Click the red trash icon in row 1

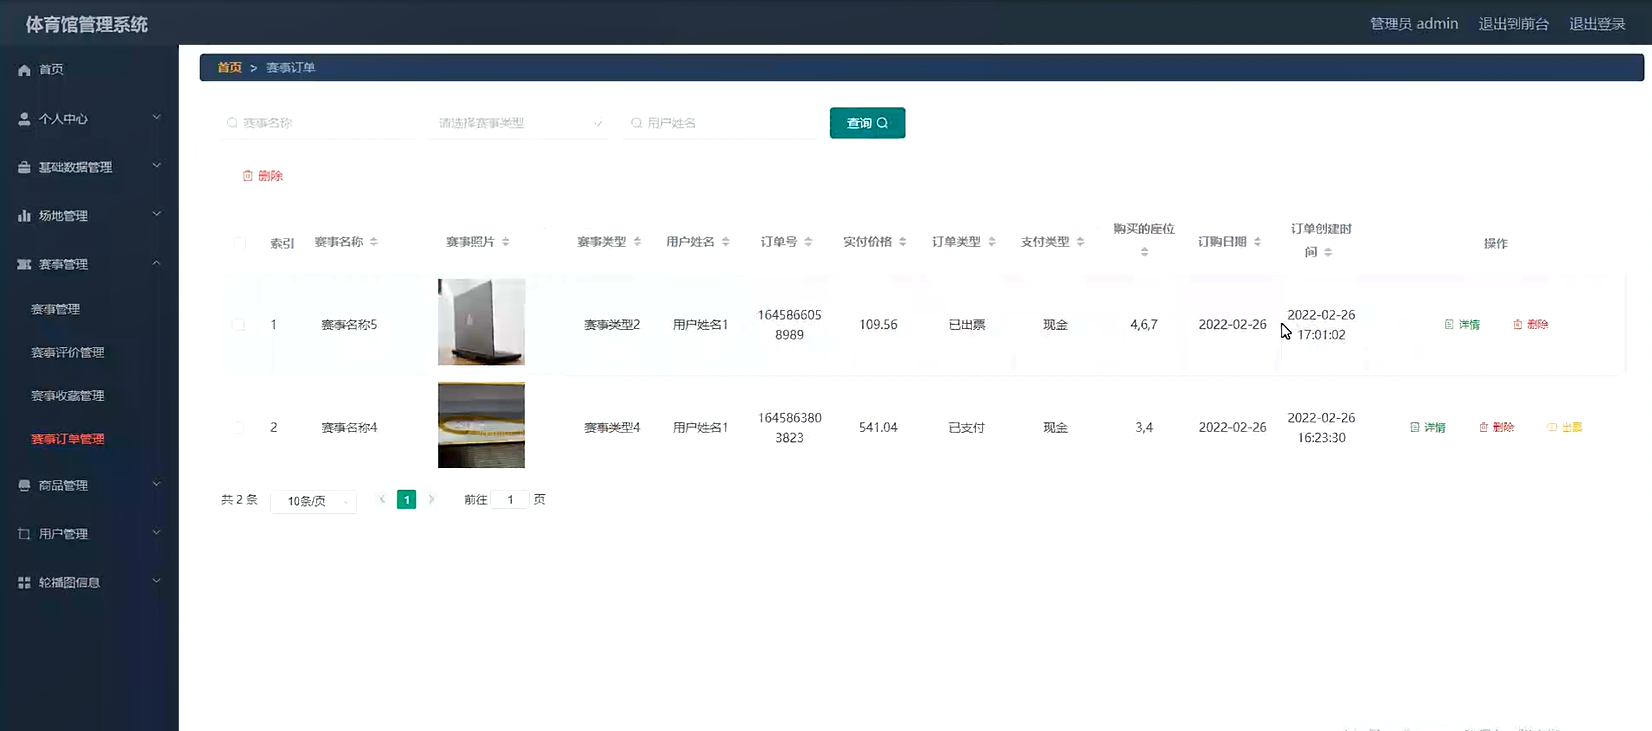coord(1517,325)
